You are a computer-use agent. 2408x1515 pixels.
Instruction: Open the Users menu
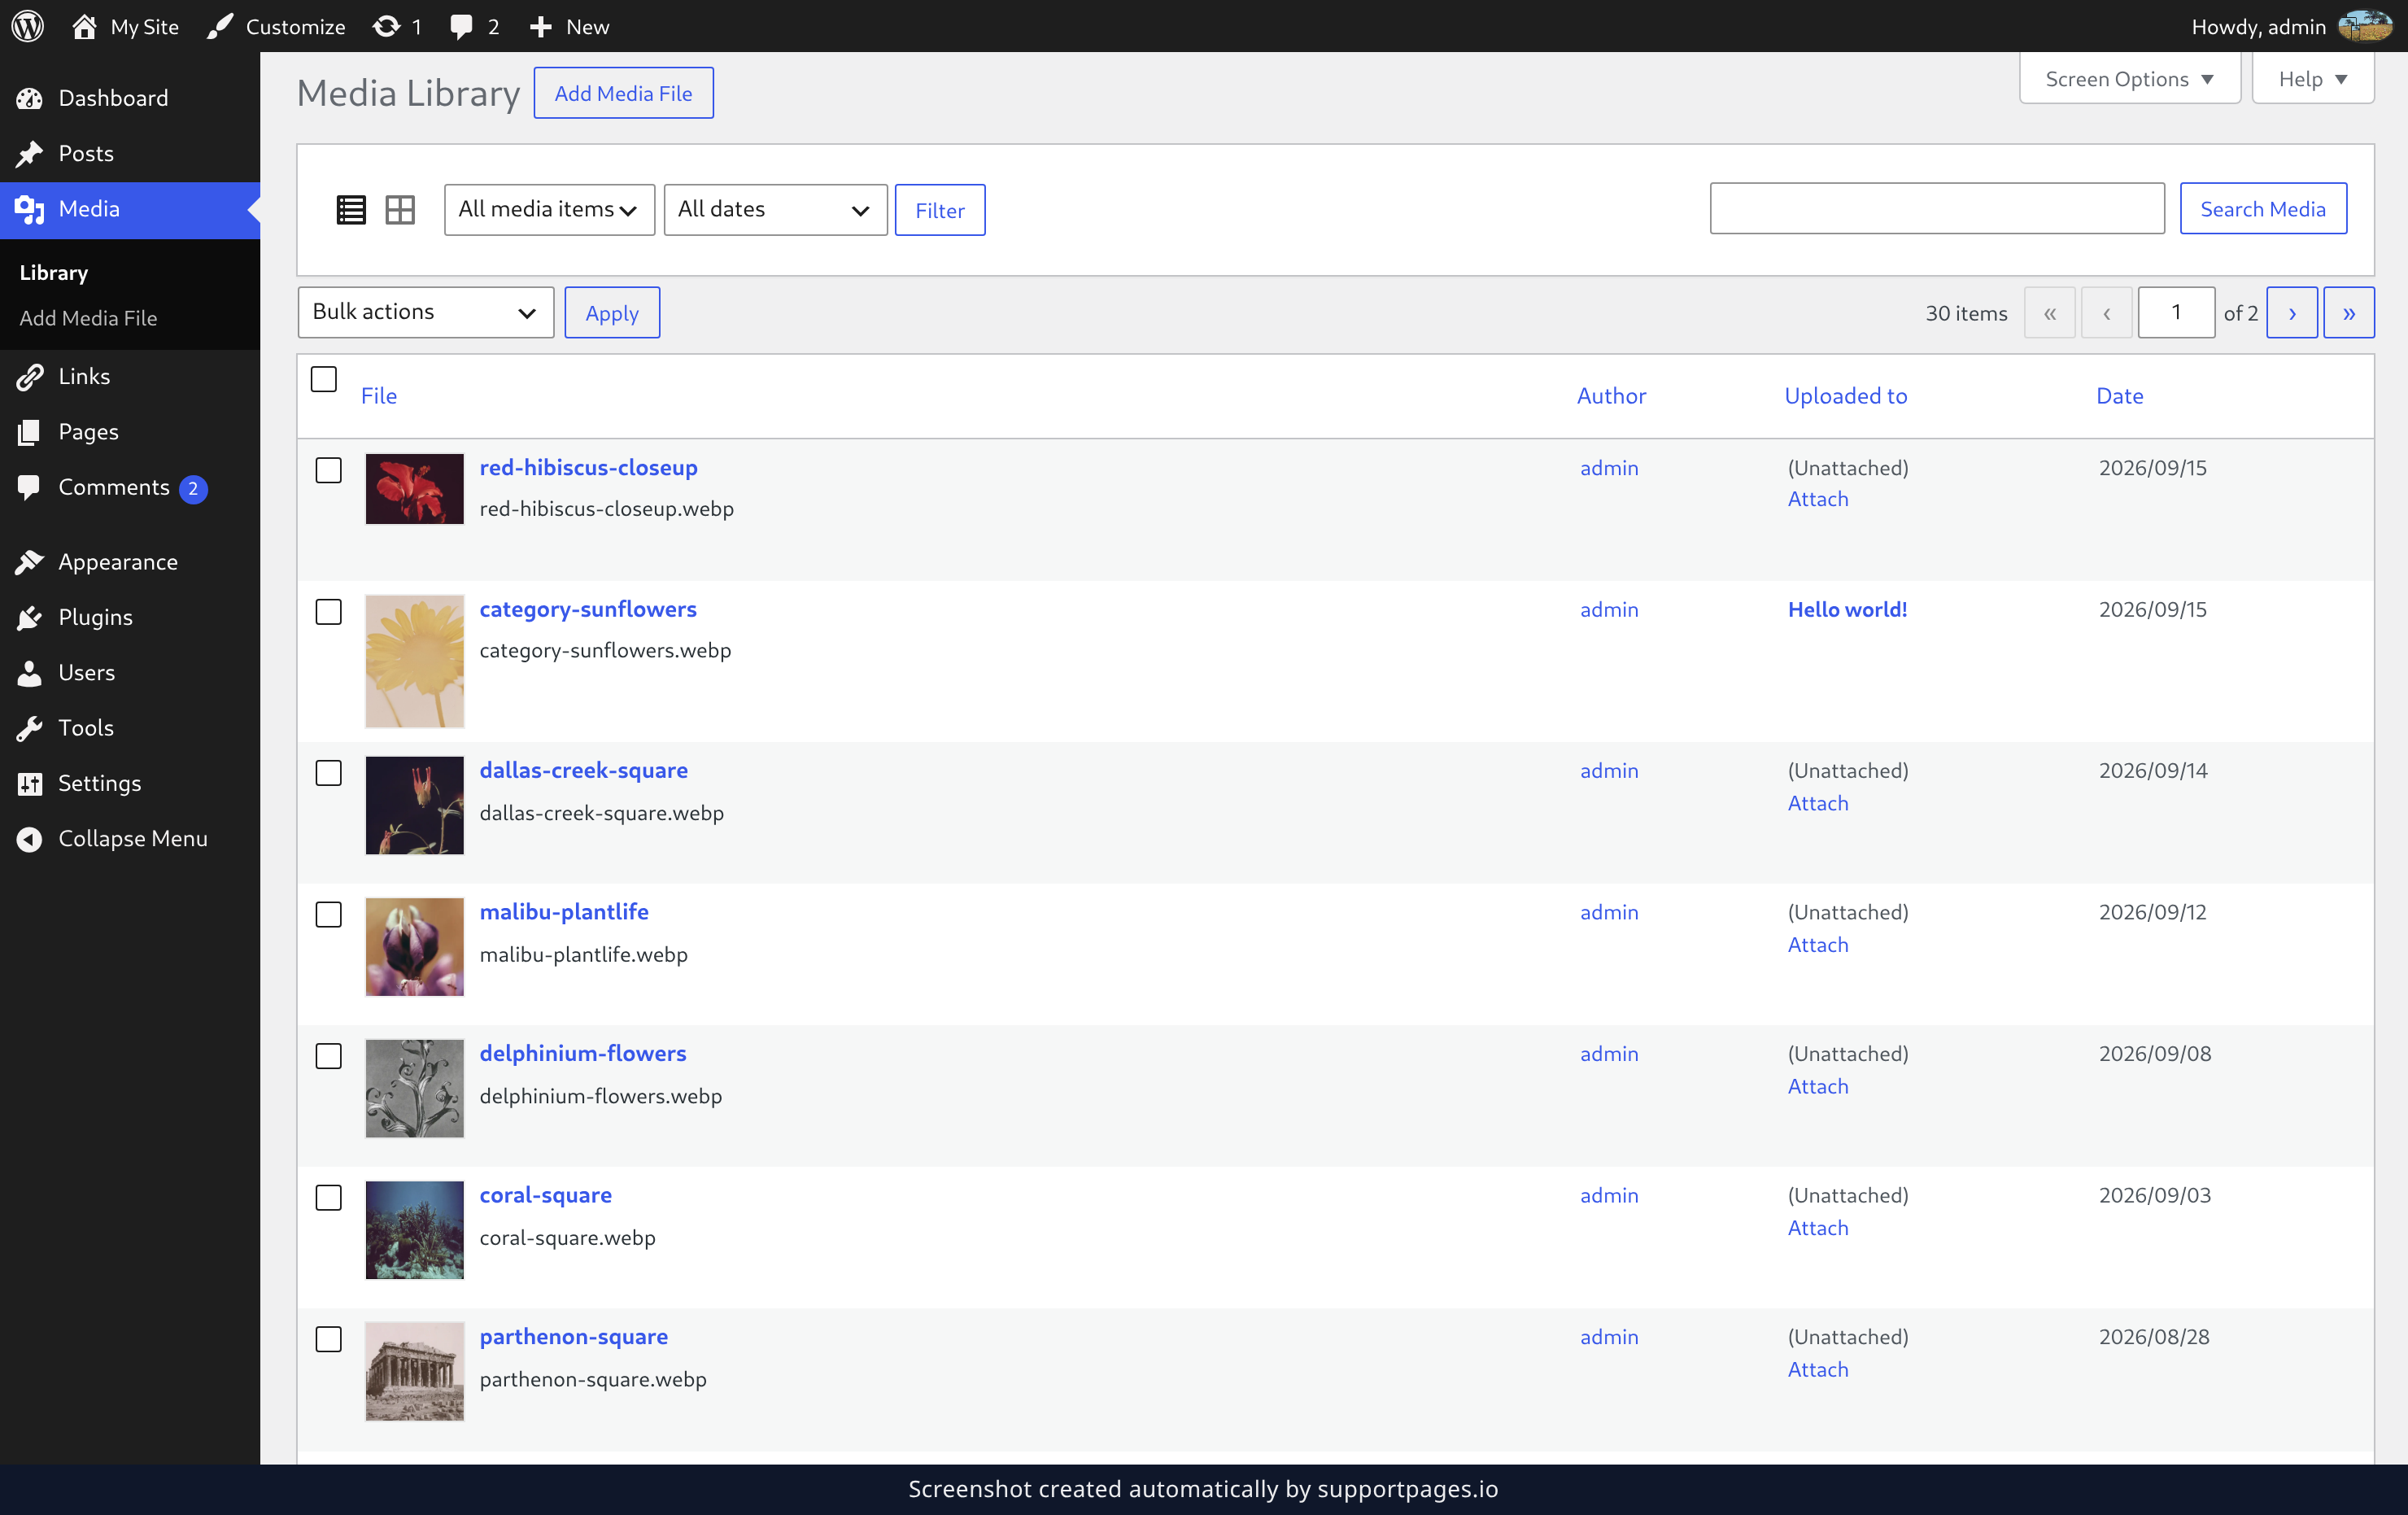click(x=130, y=672)
